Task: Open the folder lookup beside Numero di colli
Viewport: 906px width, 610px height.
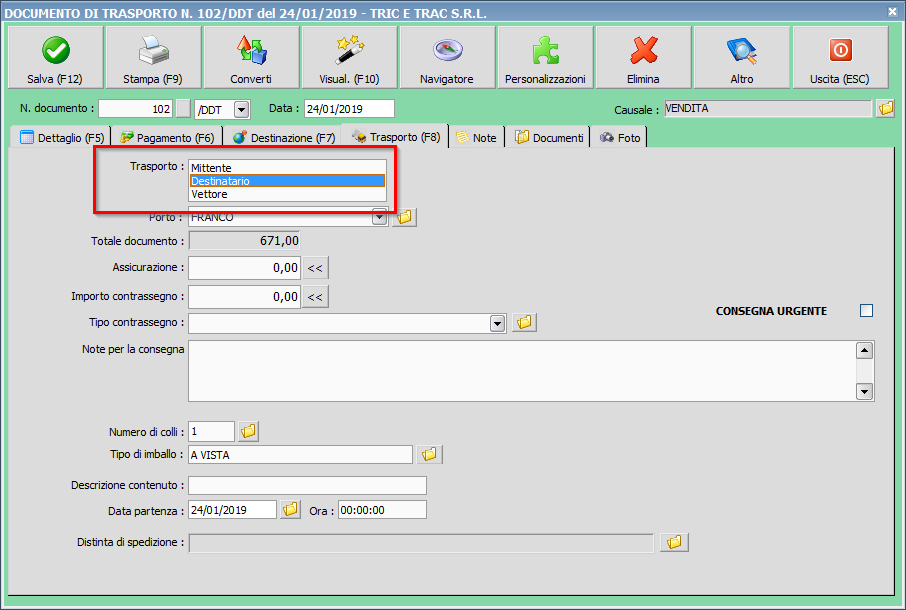Action: pyautogui.click(x=248, y=431)
